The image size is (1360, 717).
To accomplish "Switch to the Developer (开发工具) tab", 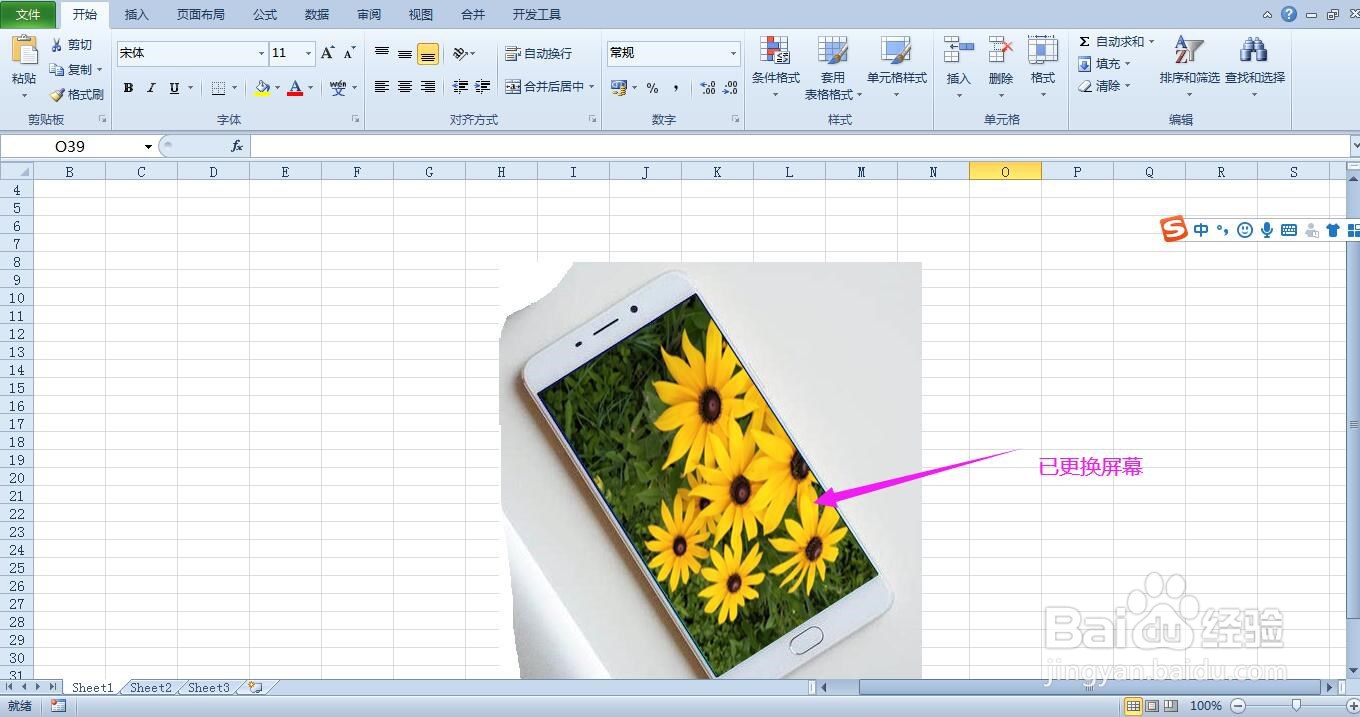I will click(x=537, y=15).
